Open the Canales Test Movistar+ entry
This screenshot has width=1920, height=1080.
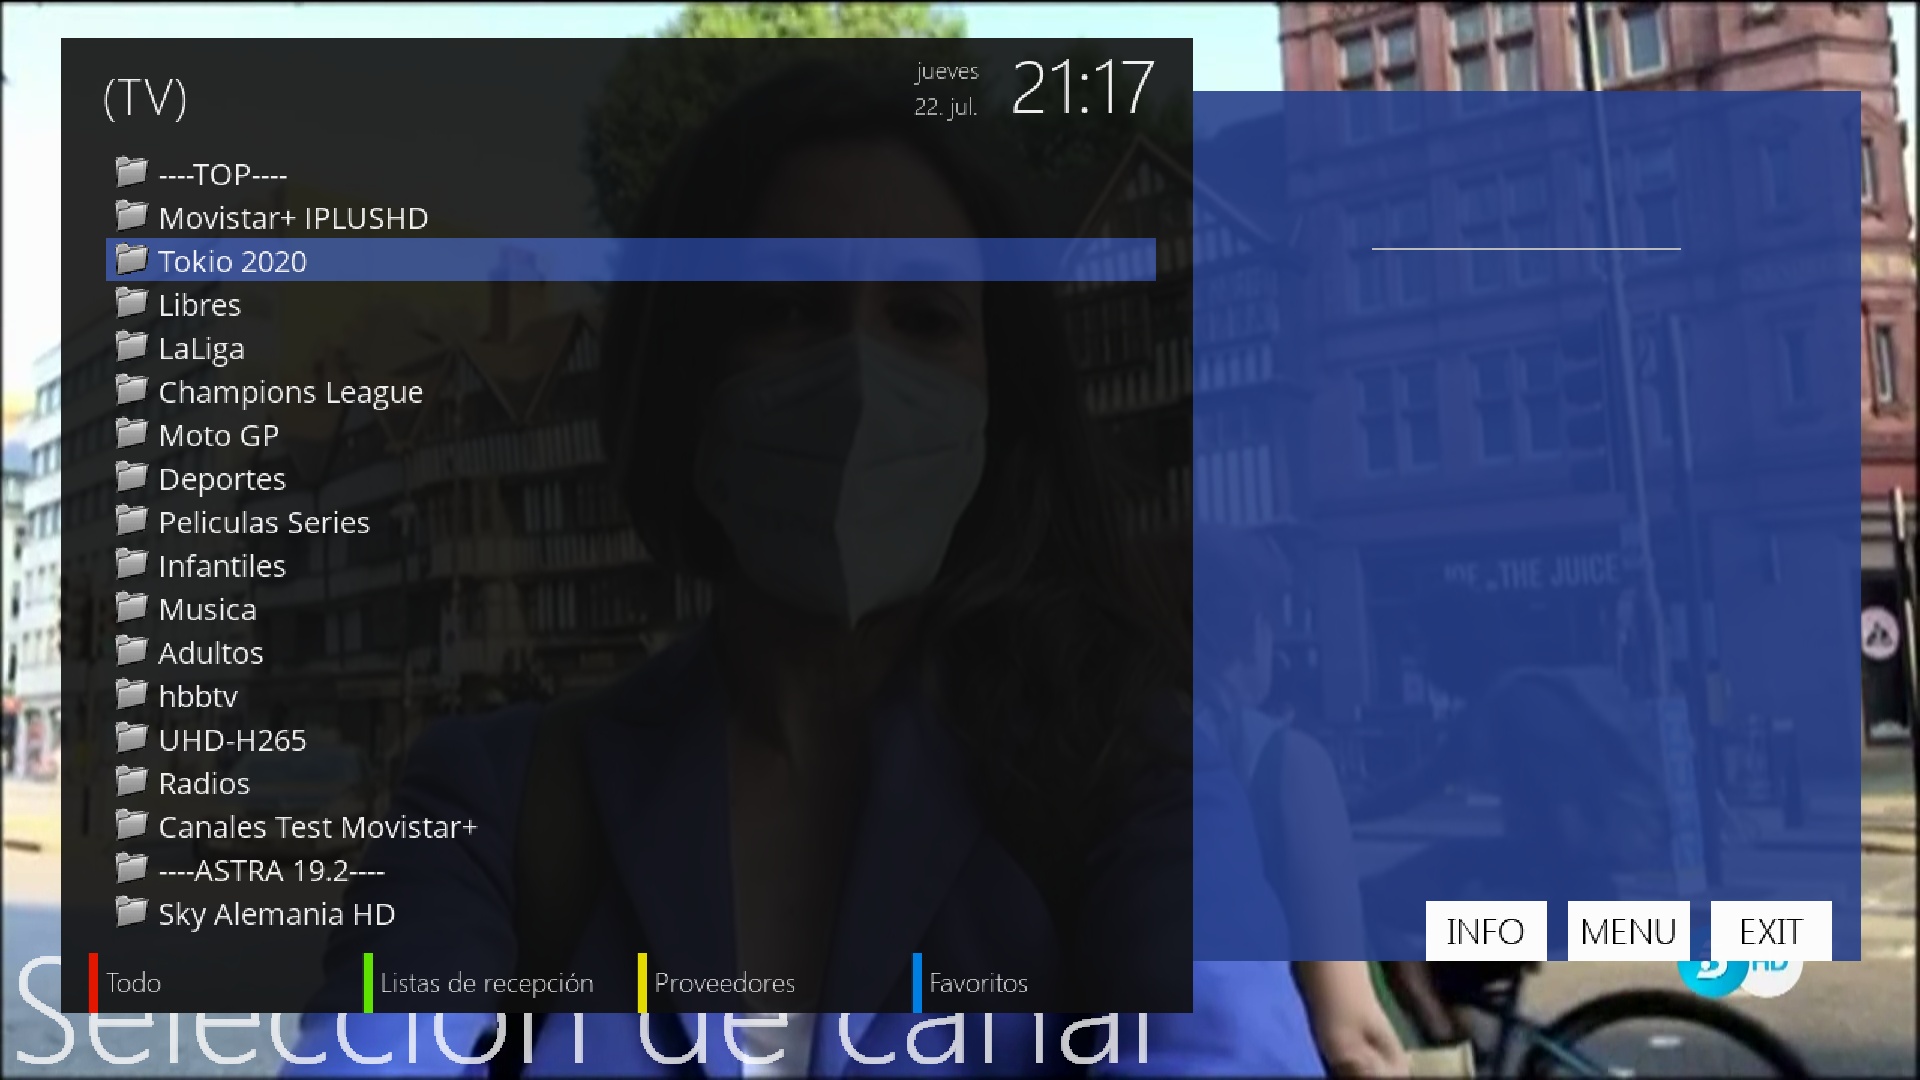(318, 827)
